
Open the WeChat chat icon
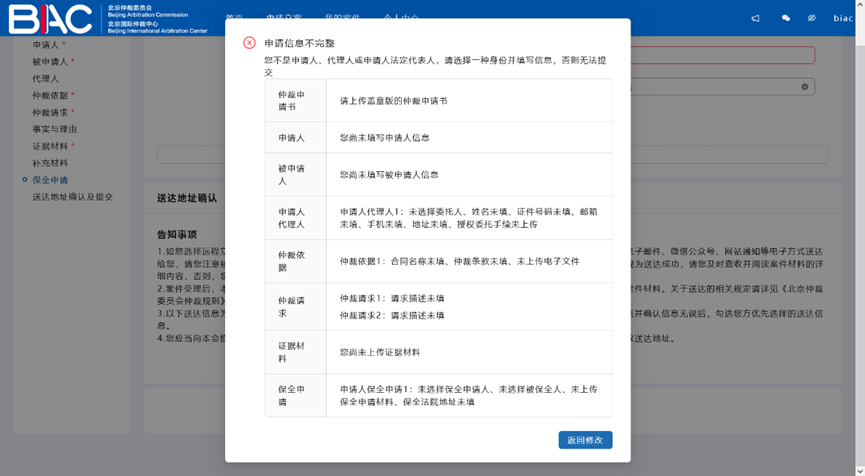coord(785,18)
